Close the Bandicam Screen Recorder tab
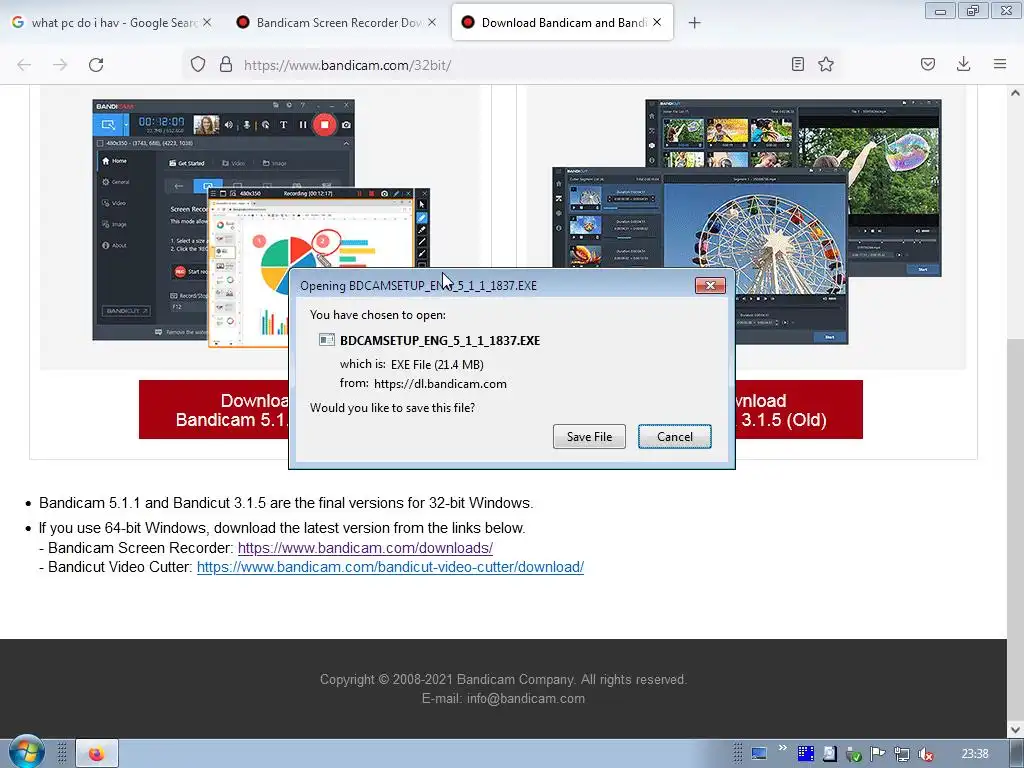1024x768 pixels. point(432,22)
